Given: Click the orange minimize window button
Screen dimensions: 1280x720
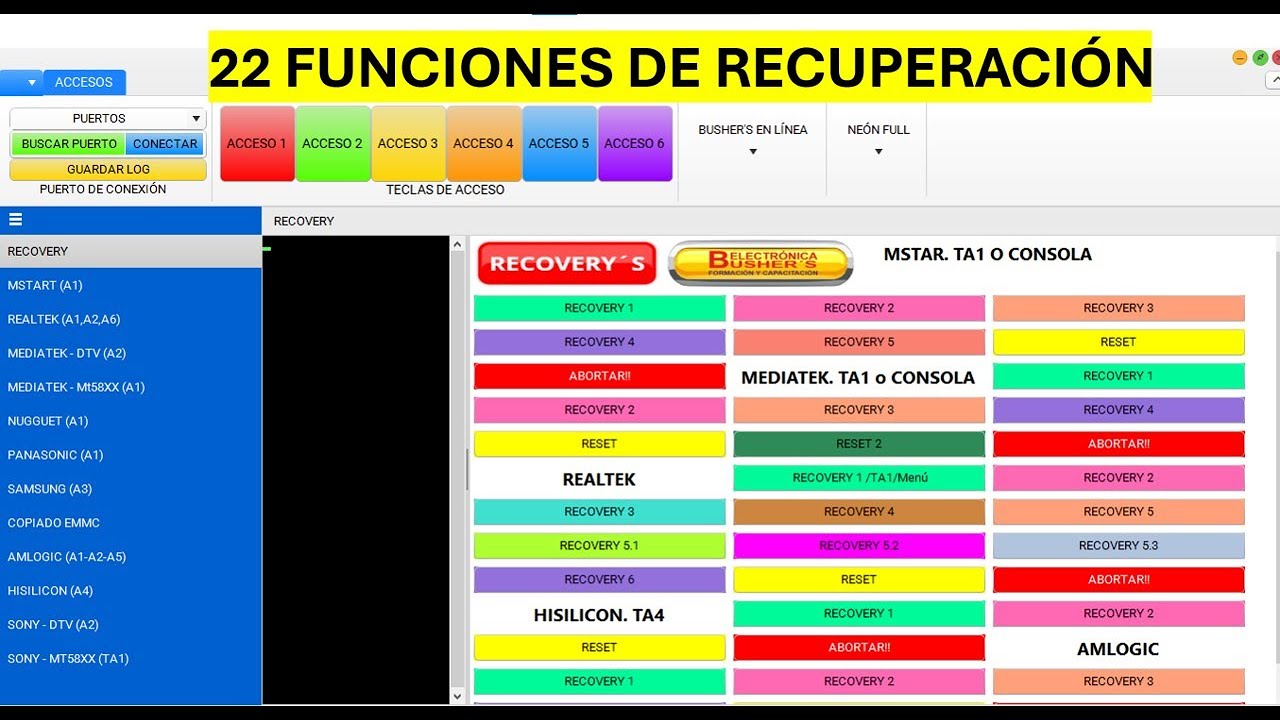Looking at the screenshot, I should (1240, 58).
